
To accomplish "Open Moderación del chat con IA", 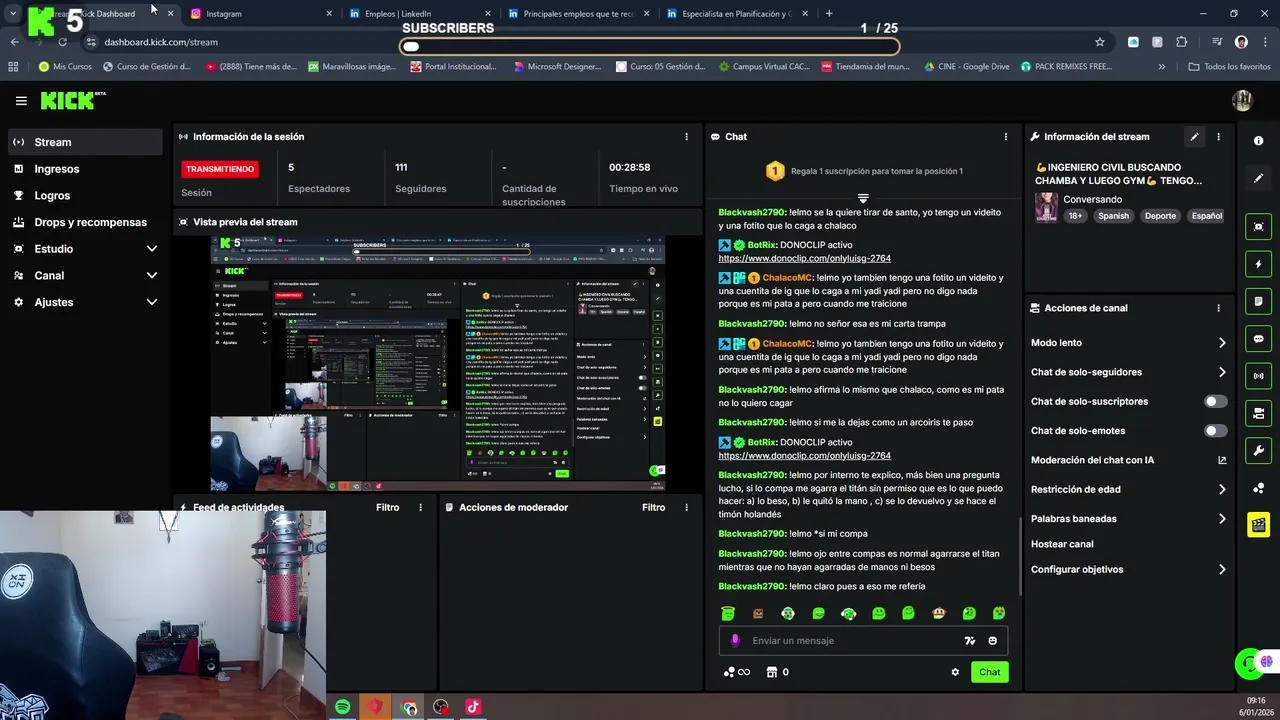I will coord(1129,460).
